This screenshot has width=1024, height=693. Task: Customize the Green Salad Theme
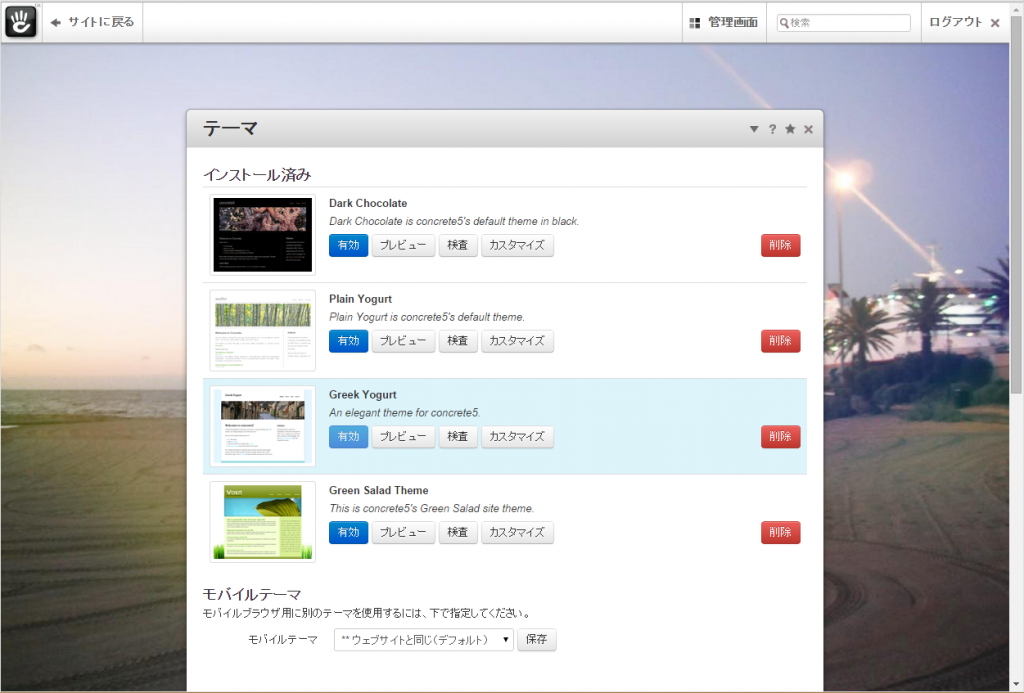pos(518,532)
